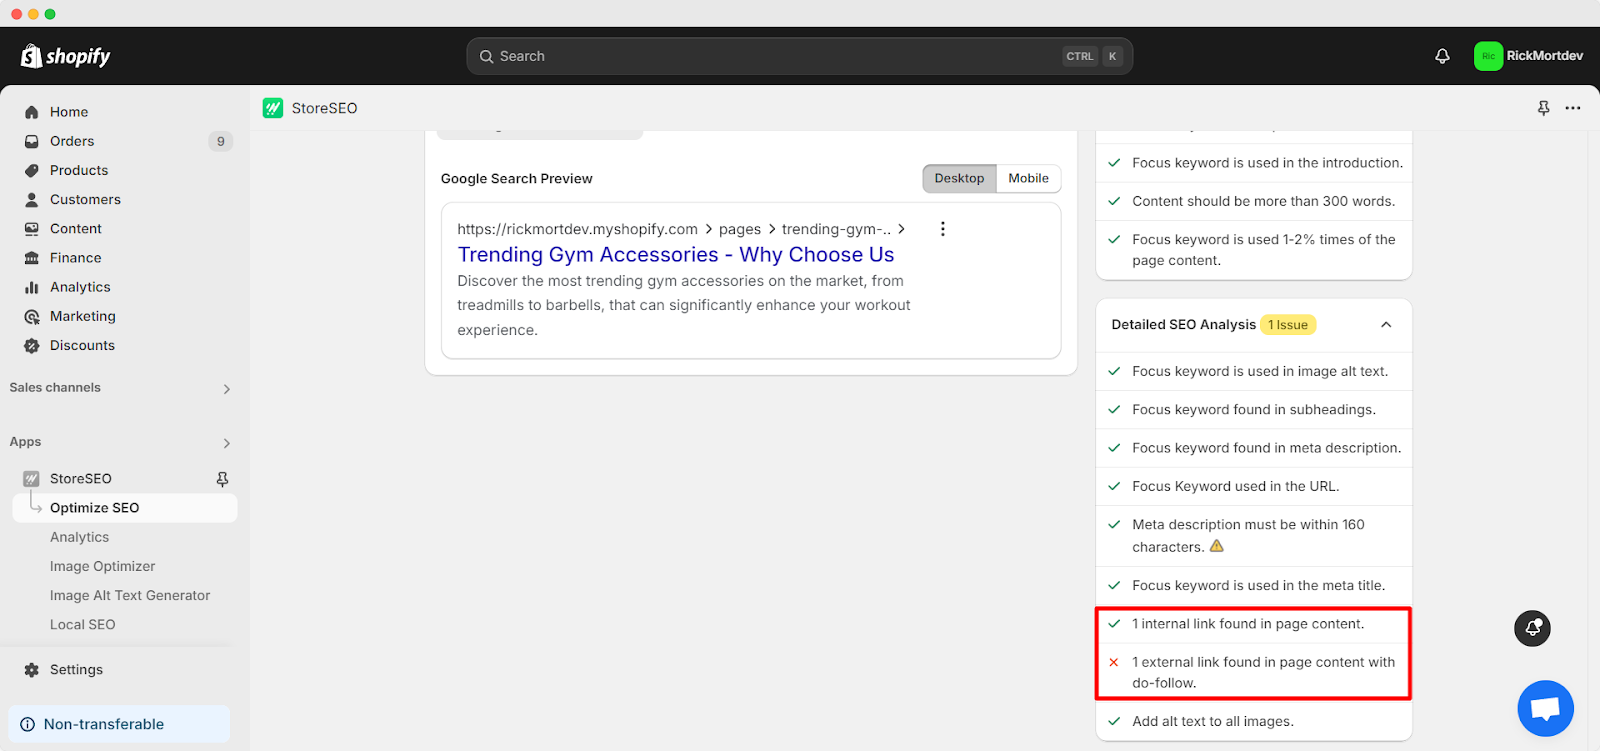
Task: Click the Finance bank icon
Action: [32, 257]
